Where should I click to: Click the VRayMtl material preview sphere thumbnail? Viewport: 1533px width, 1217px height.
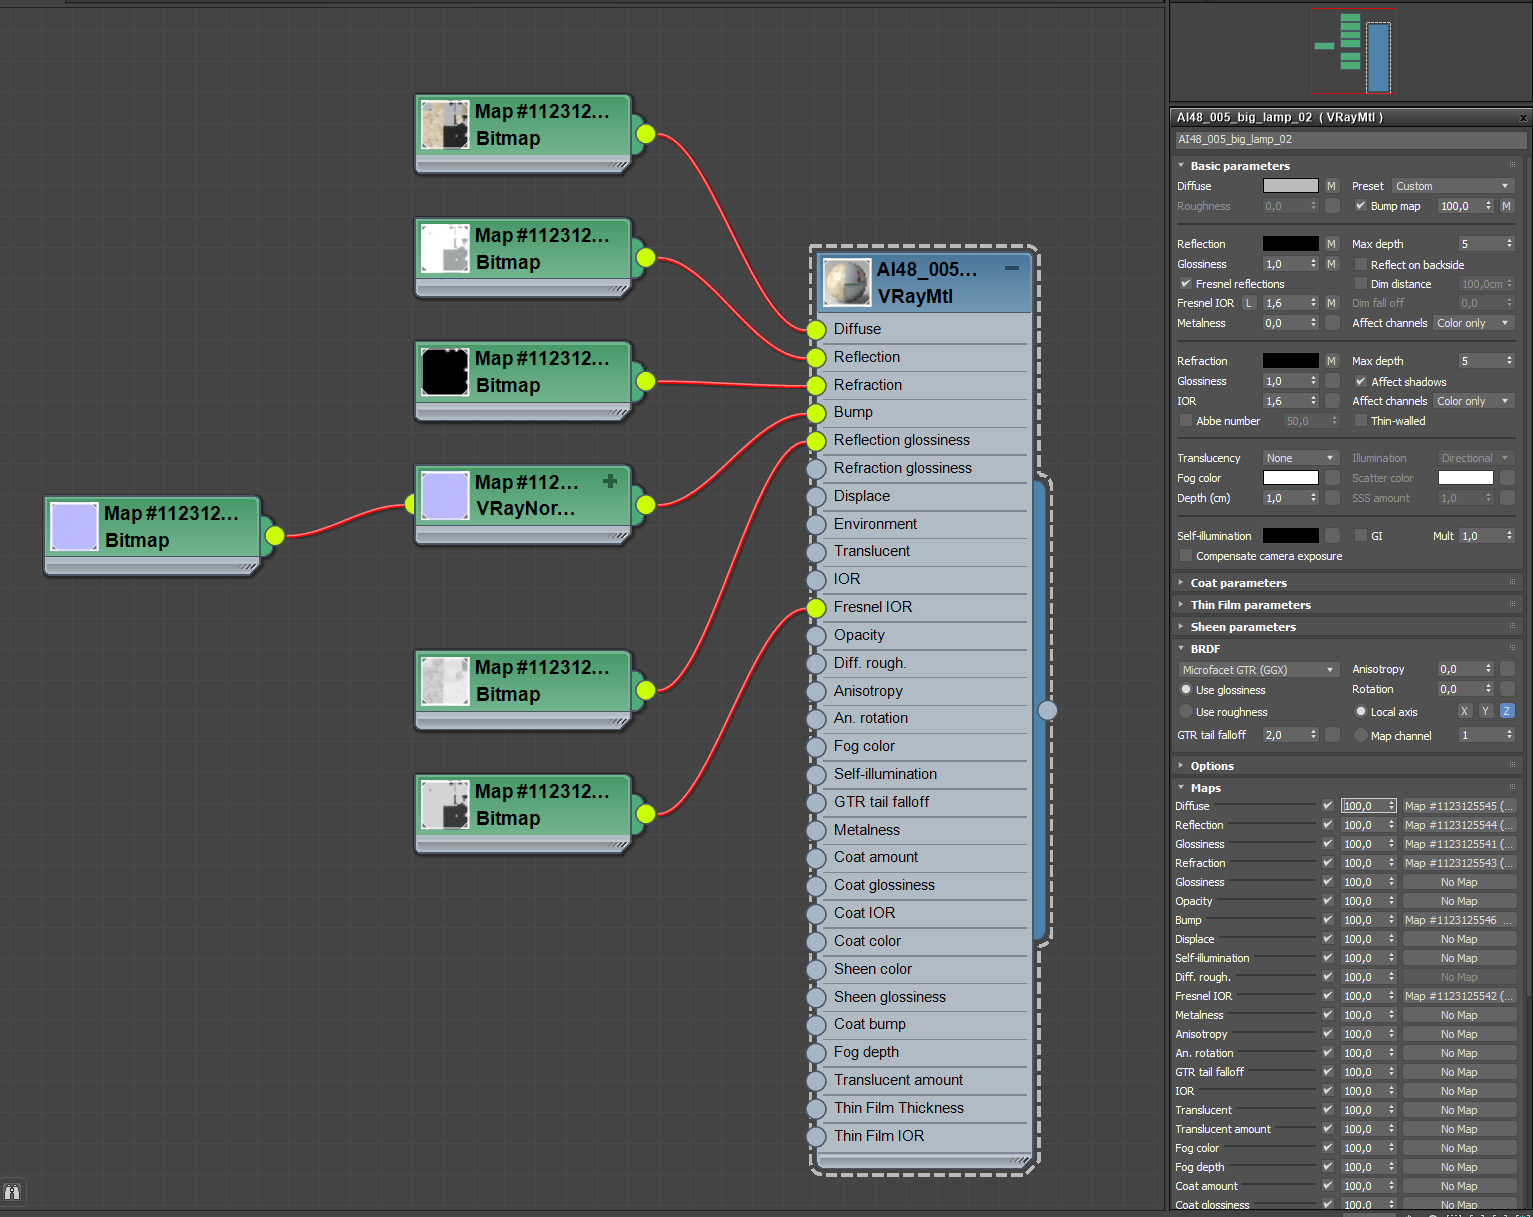846,283
